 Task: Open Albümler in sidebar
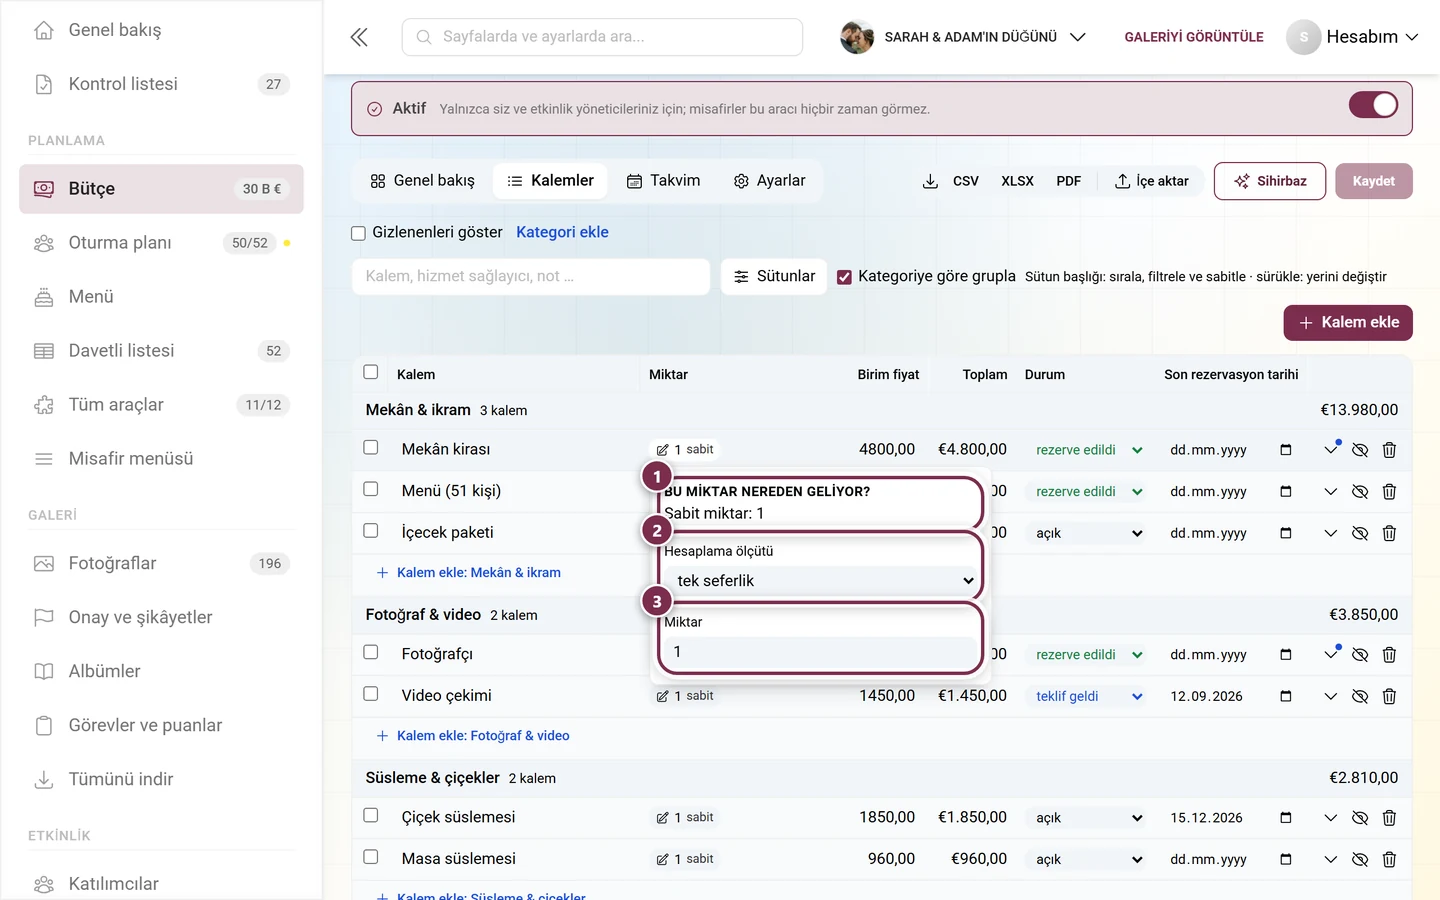(x=161, y=671)
